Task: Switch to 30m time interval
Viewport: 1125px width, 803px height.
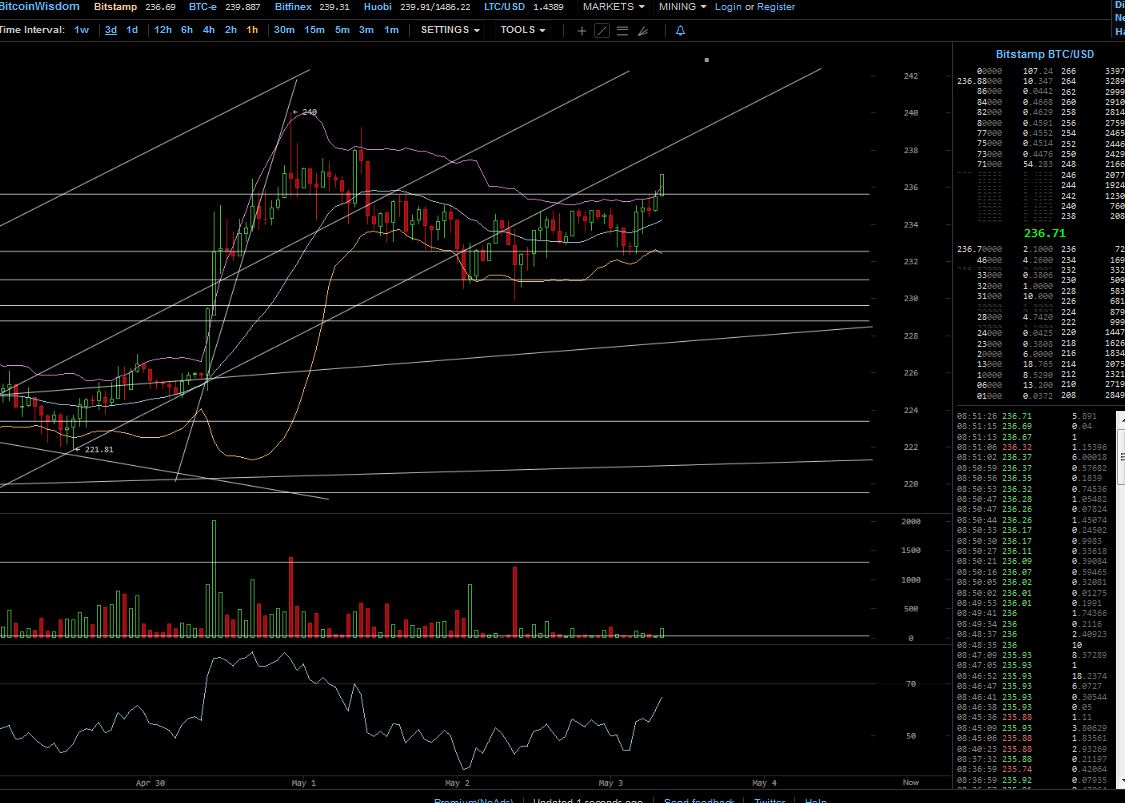Action: coord(284,30)
